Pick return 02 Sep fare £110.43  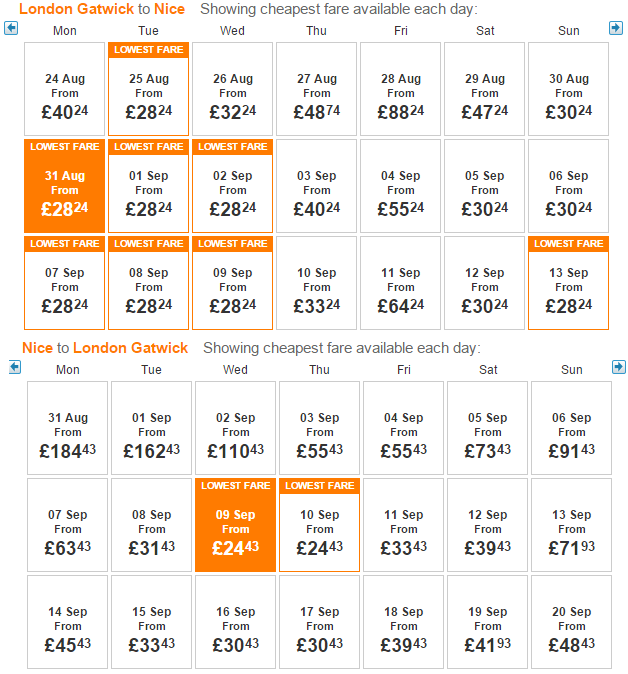tap(235, 428)
